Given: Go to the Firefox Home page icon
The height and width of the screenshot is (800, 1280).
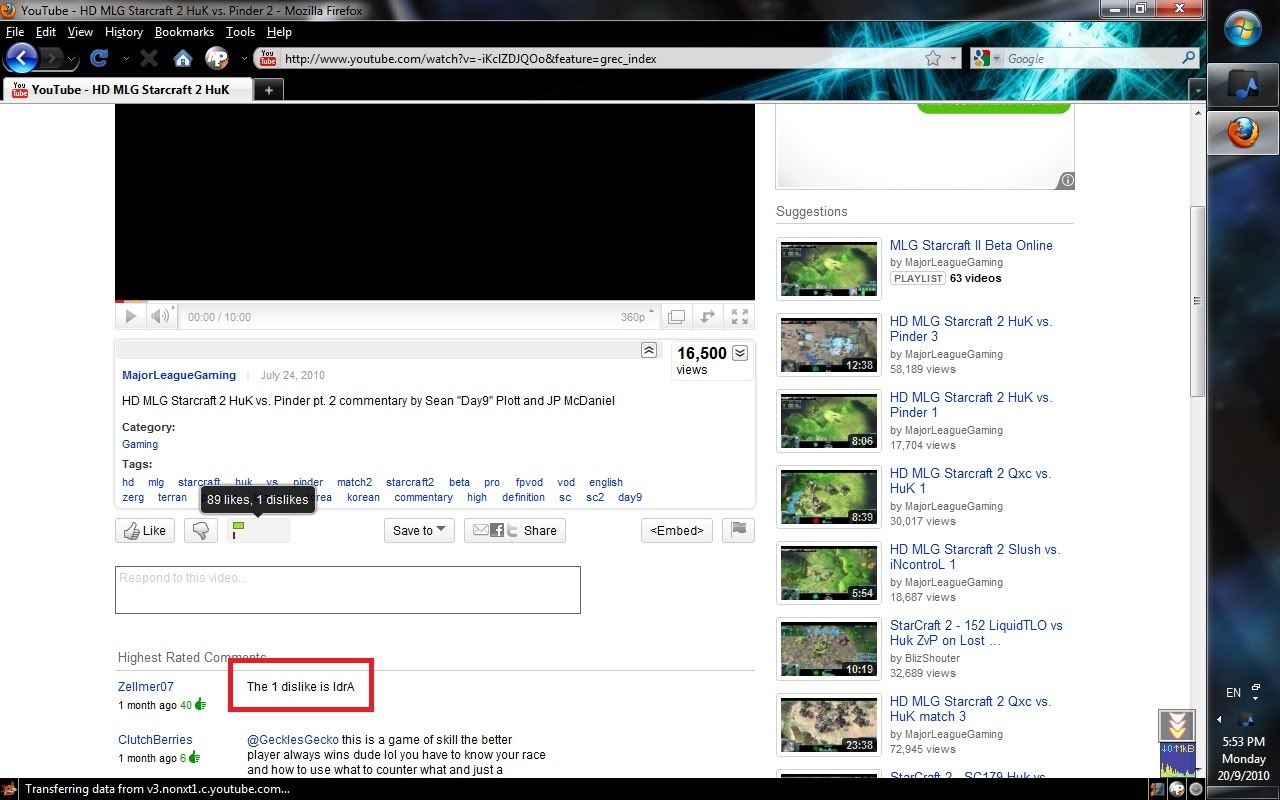Looking at the screenshot, I should coord(183,58).
